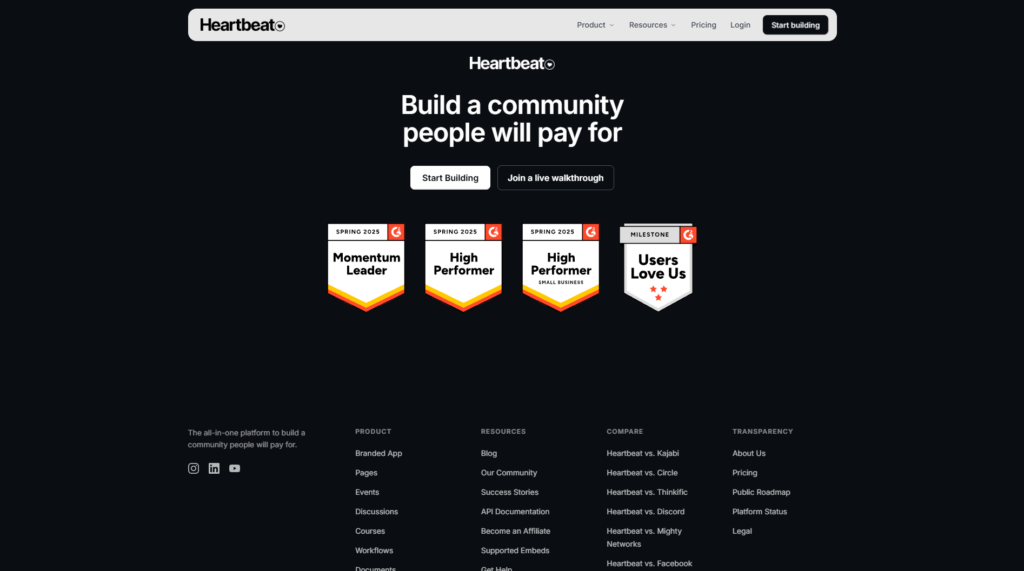Open the Pages footer link

click(366, 473)
